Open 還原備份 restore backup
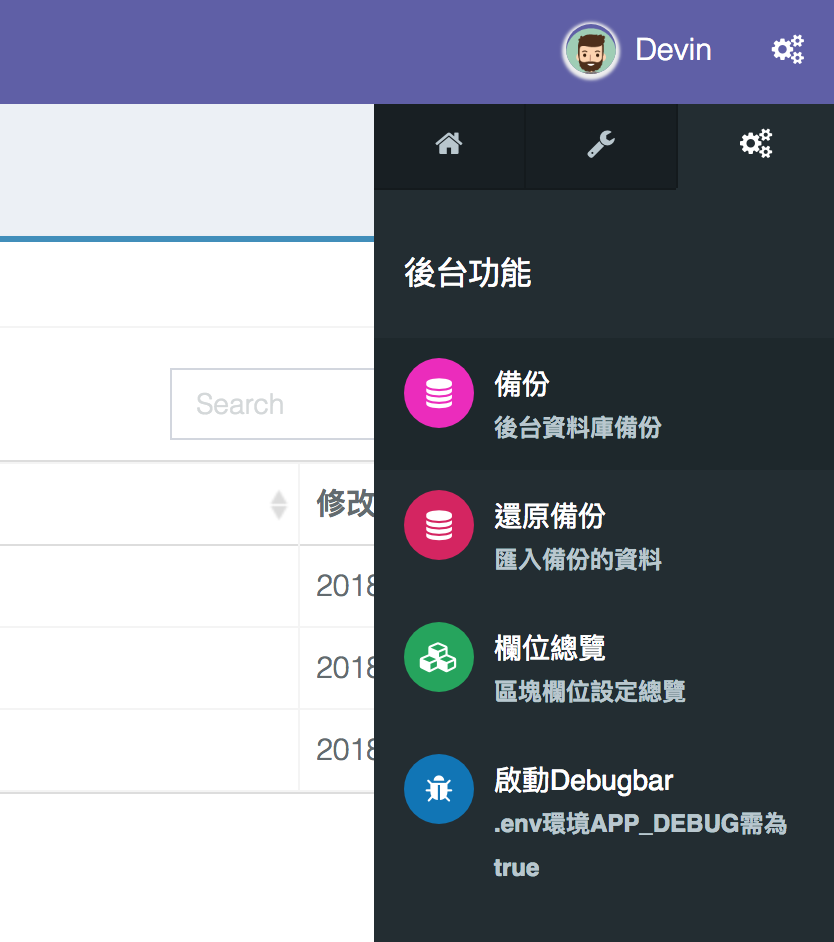Screen dimensions: 834x942 tap(604, 535)
